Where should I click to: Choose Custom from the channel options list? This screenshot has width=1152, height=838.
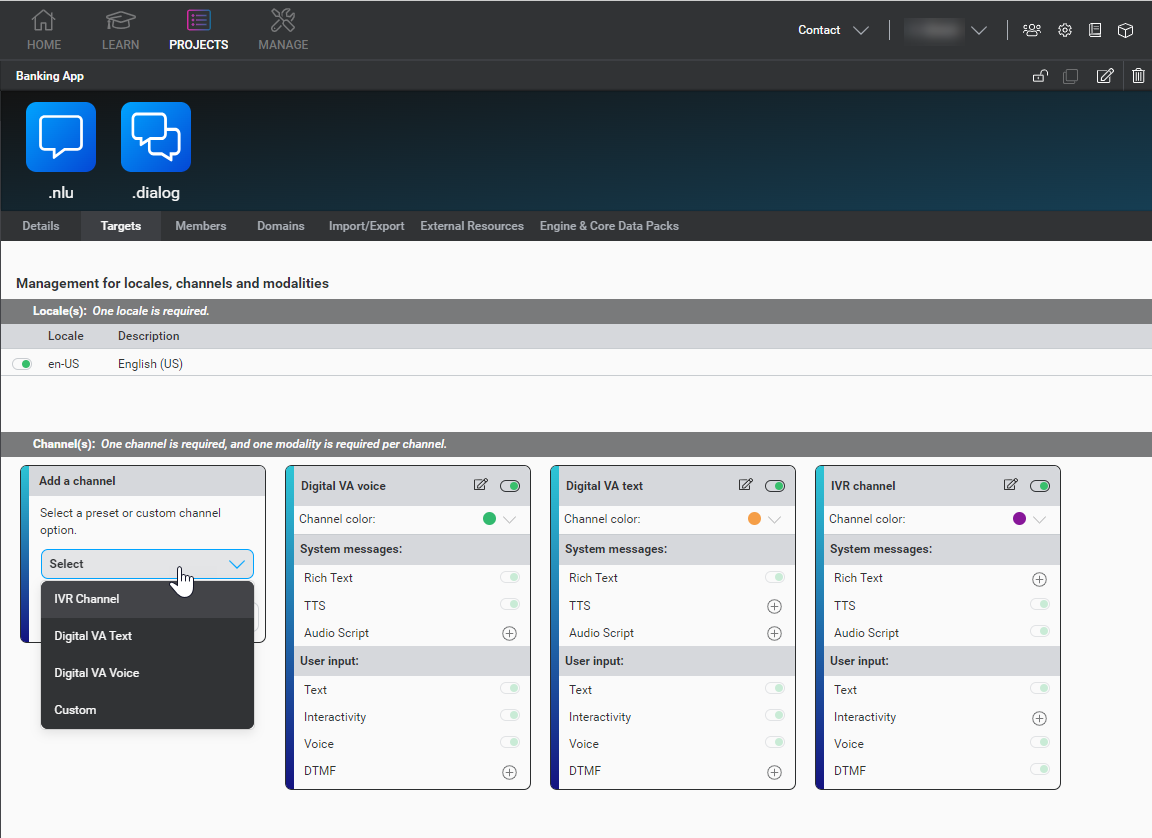coord(76,710)
